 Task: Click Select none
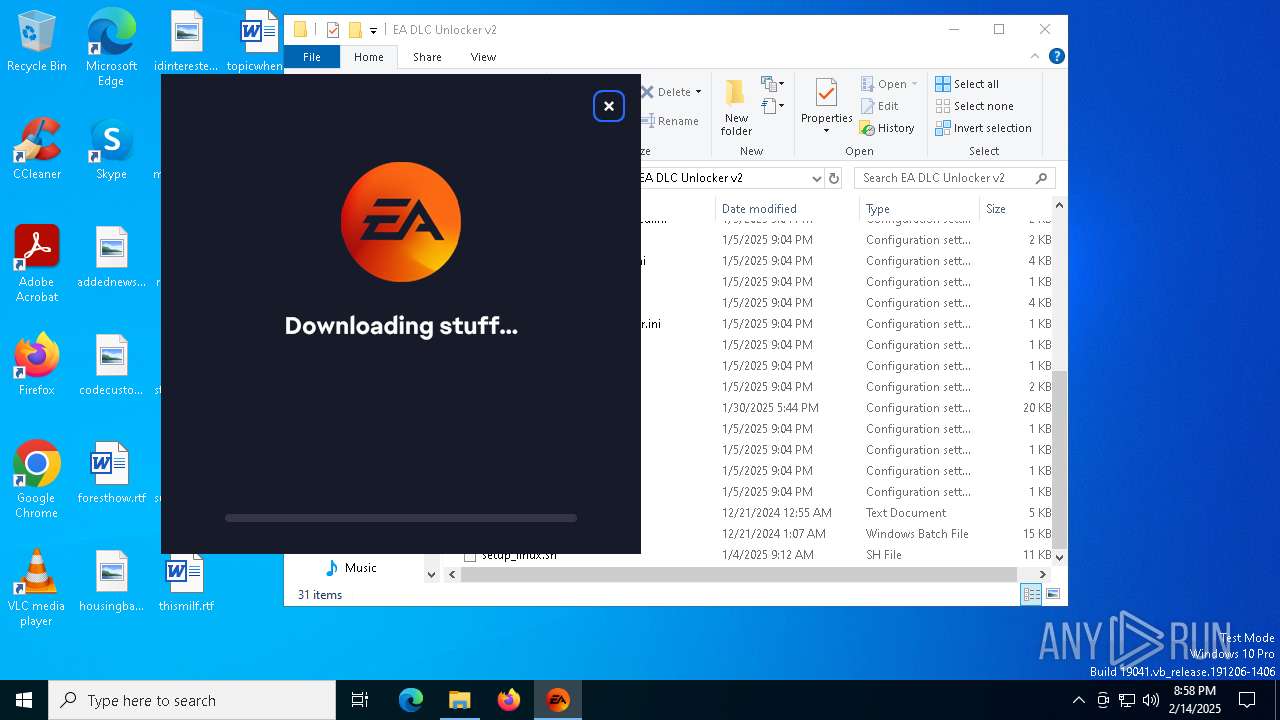coord(975,106)
